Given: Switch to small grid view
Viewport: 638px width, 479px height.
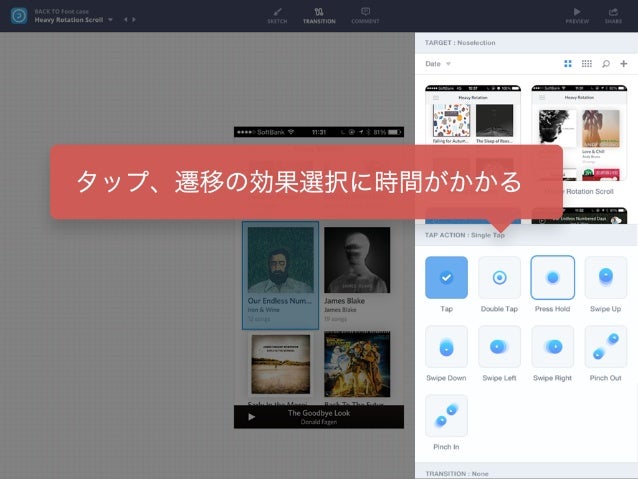Looking at the screenshot, I should click(x=586, y=63).
